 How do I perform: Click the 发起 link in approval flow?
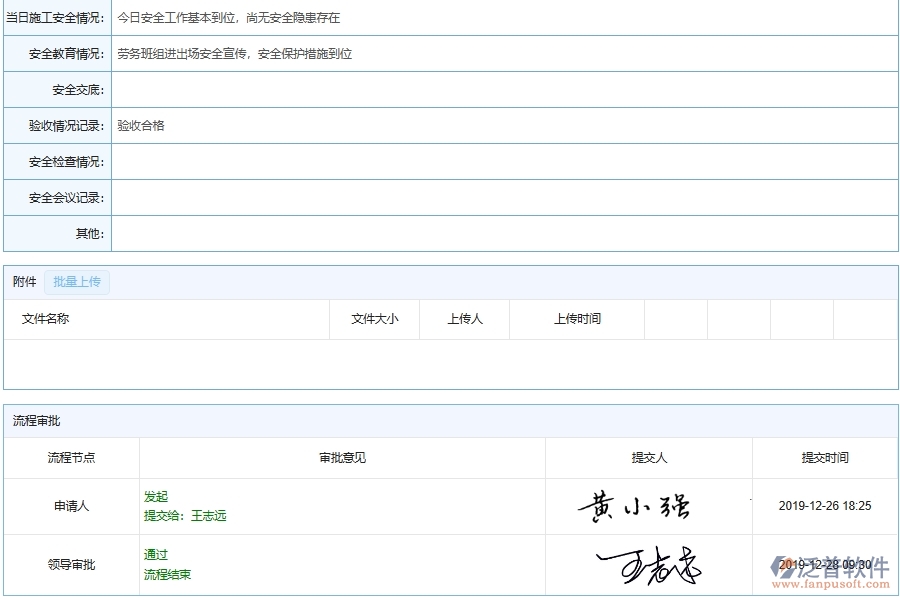156,496
